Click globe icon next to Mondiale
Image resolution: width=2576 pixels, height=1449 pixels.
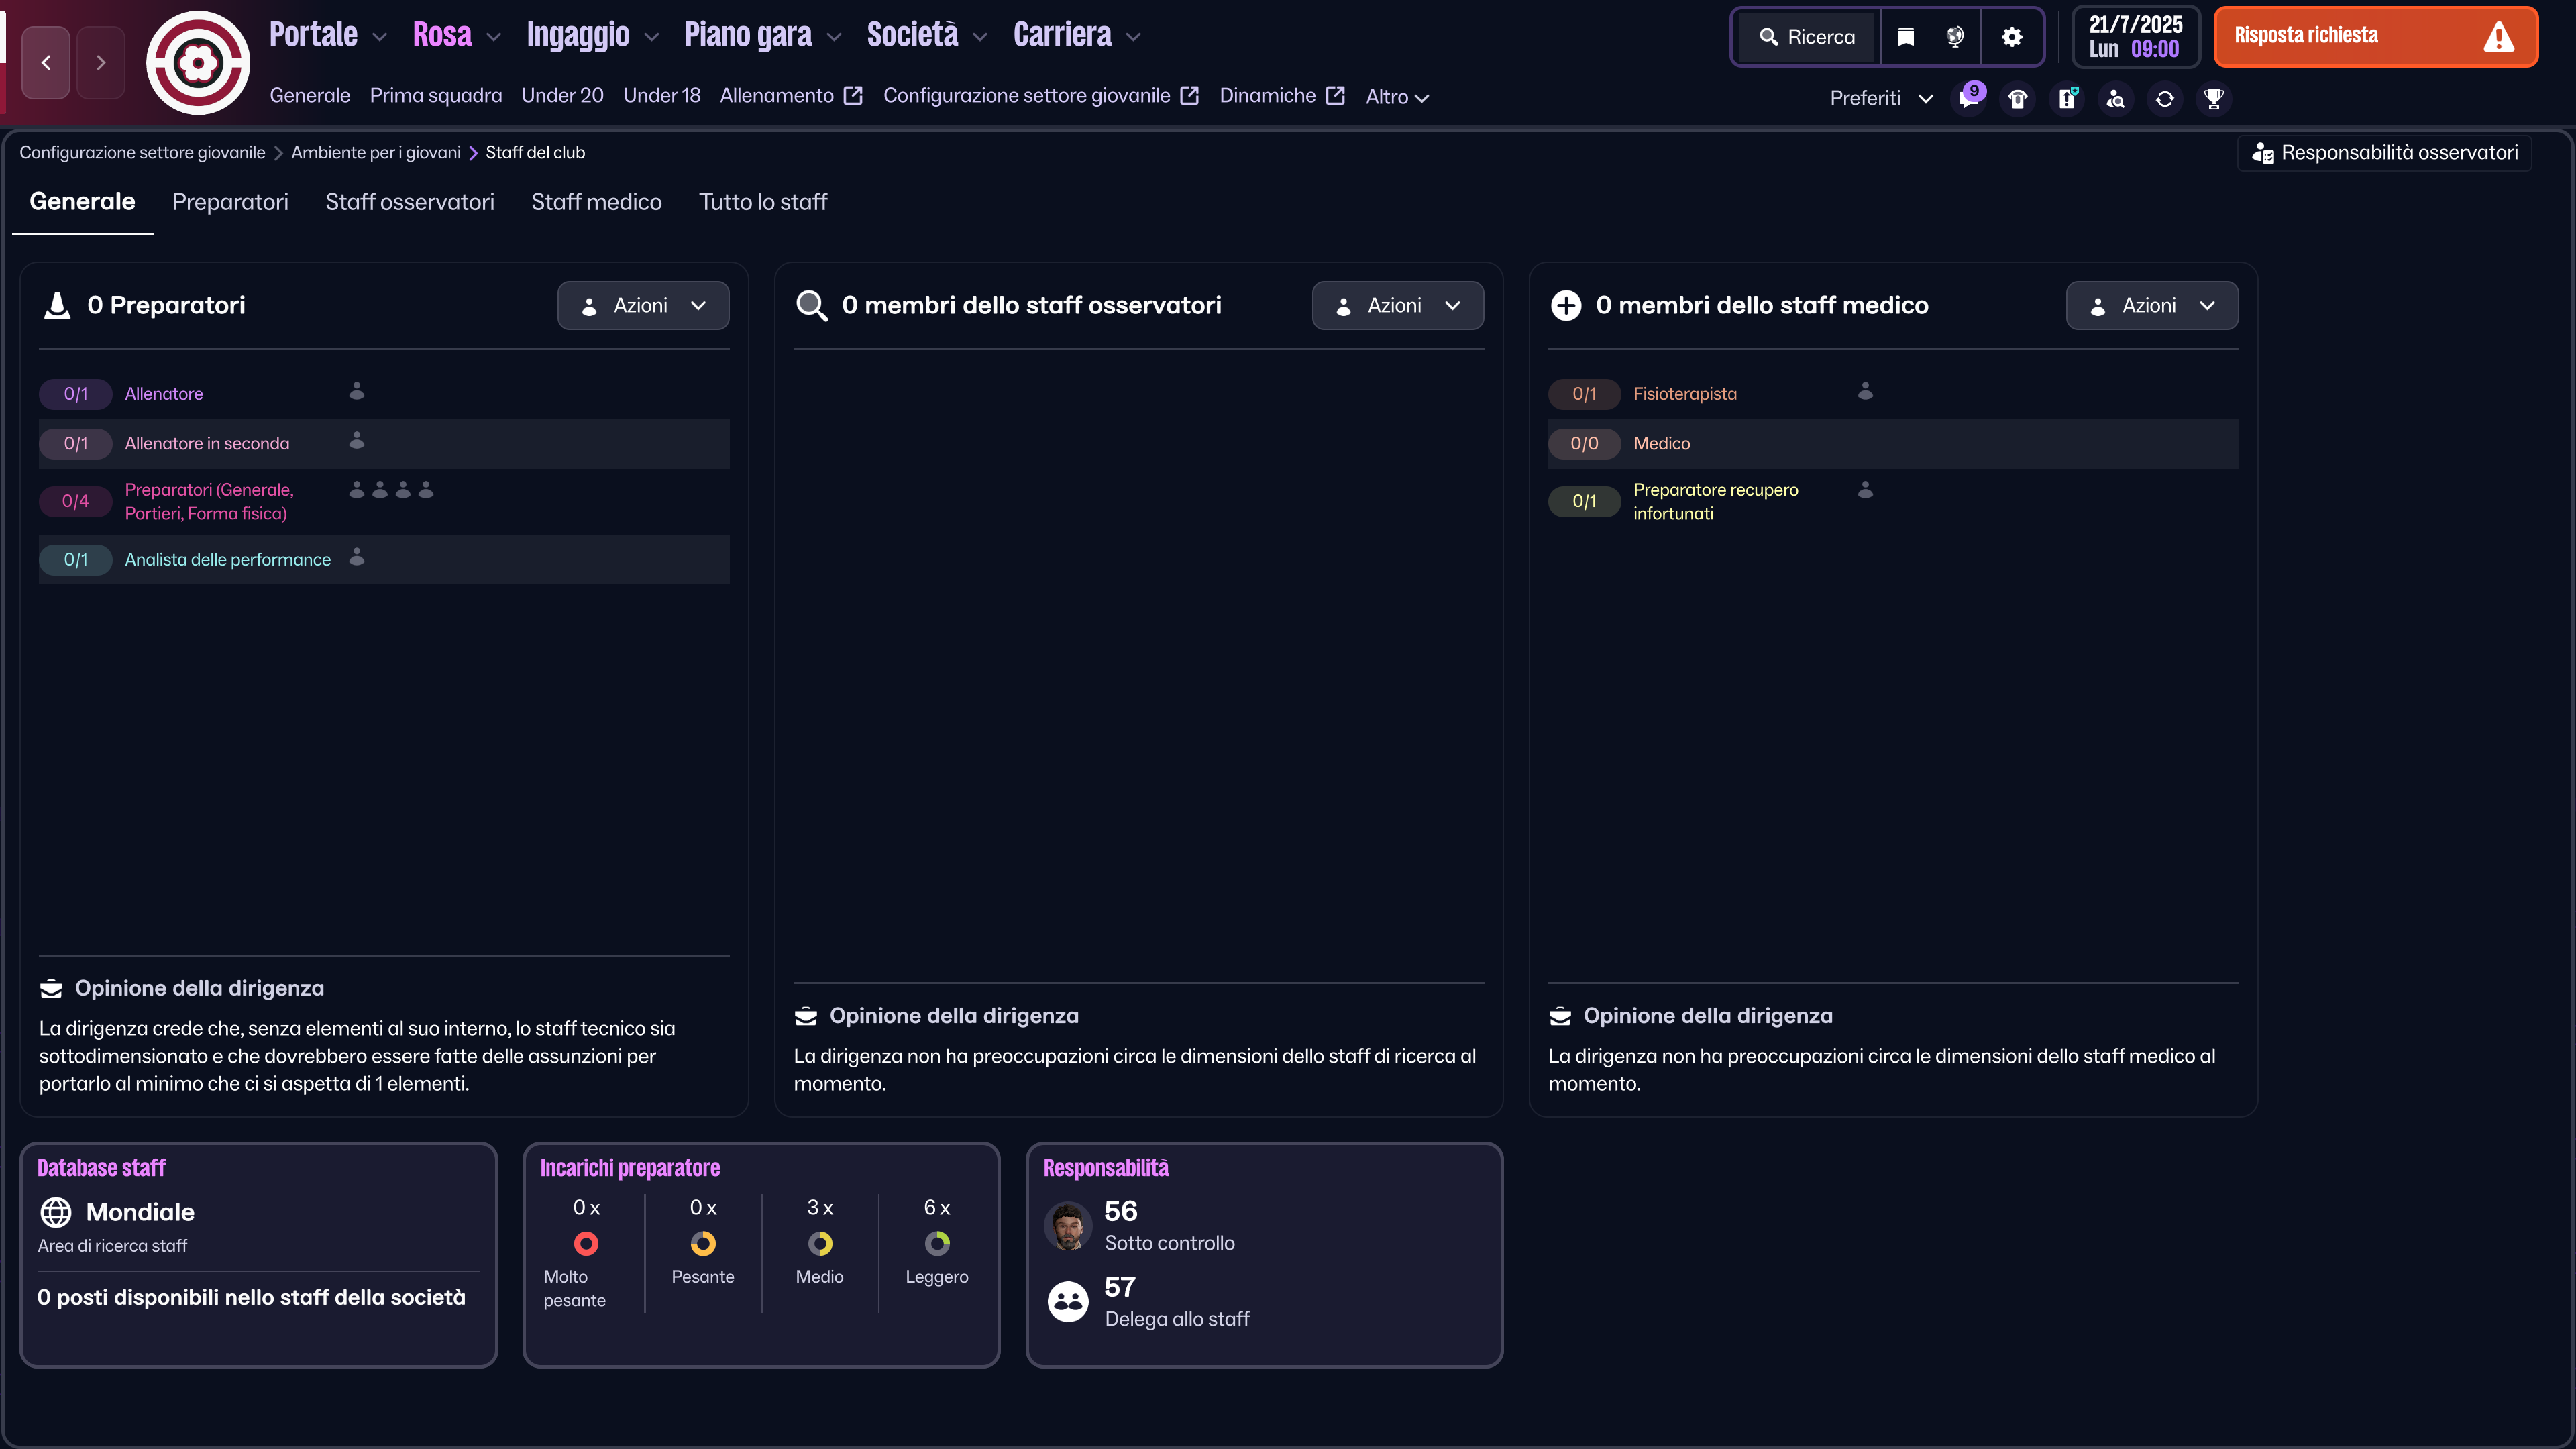click(x=56, y=1212)
